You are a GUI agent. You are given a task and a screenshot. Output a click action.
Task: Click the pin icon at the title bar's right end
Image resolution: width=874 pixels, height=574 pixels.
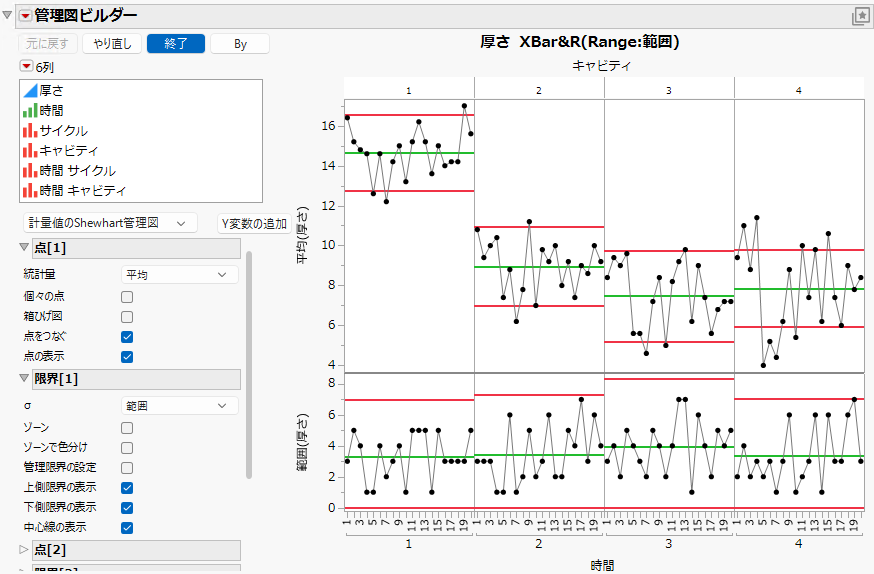[x=861, y=16]
